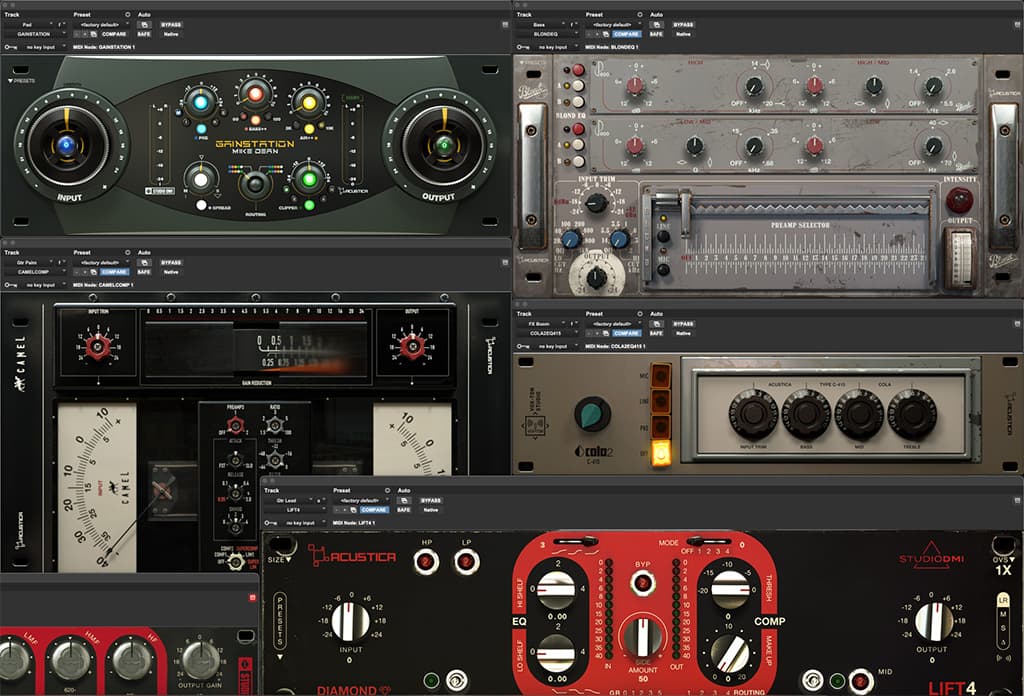Click COMPARE in the CAMELCOMP window
The width and height of the screenshot is (1024, 696).
coord(114,272)
